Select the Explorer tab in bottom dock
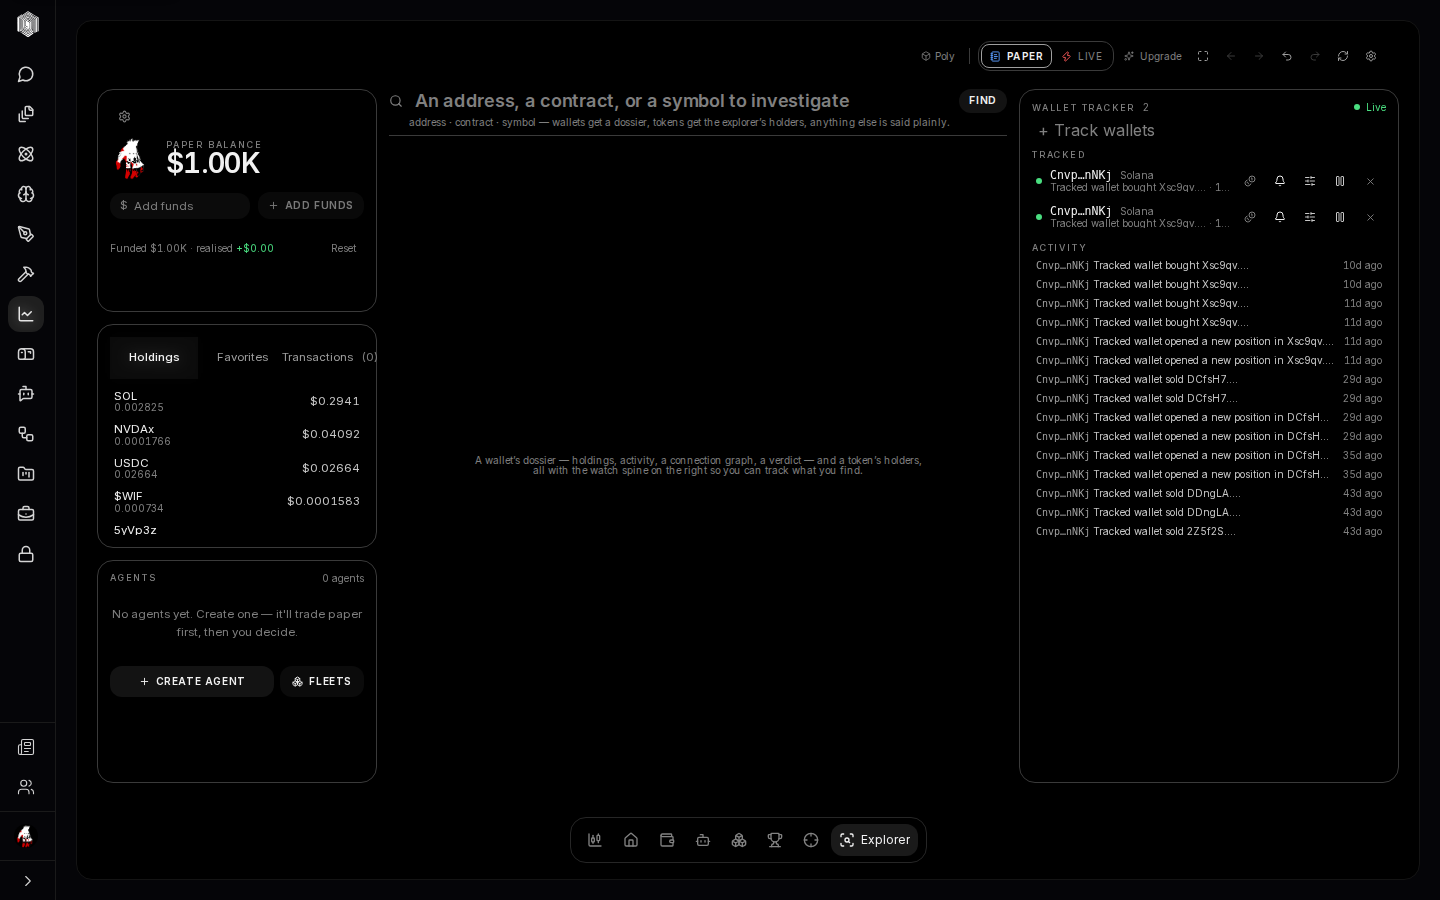The width and height of the screenshot is (1440, 900). [x=875, y=840]
